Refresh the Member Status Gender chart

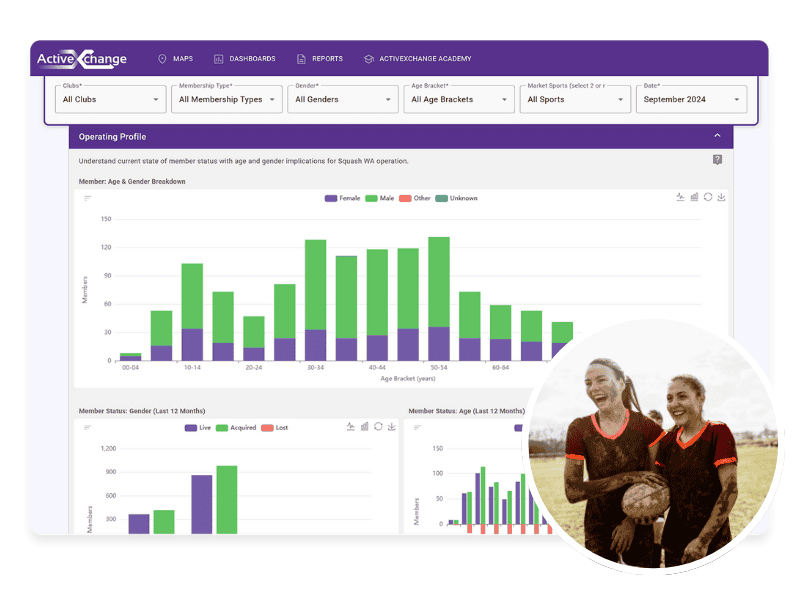click(378, 427)
